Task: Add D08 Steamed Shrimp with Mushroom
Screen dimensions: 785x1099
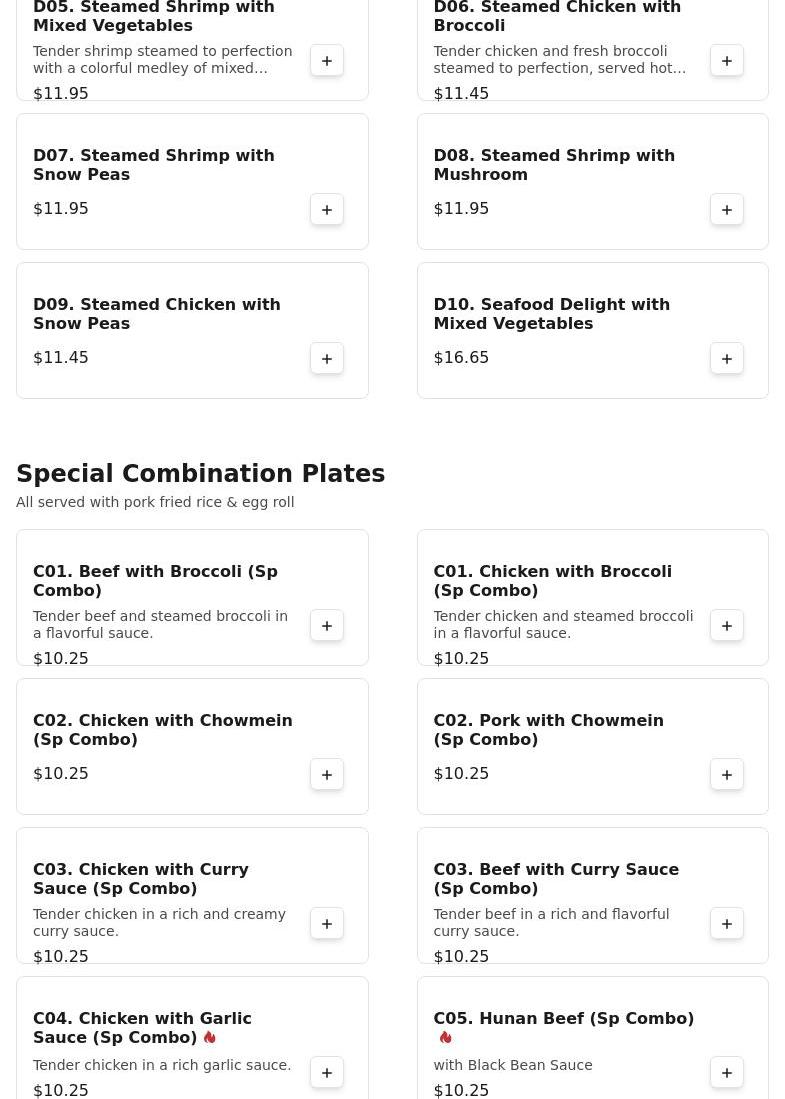Action: click(727, 210)
